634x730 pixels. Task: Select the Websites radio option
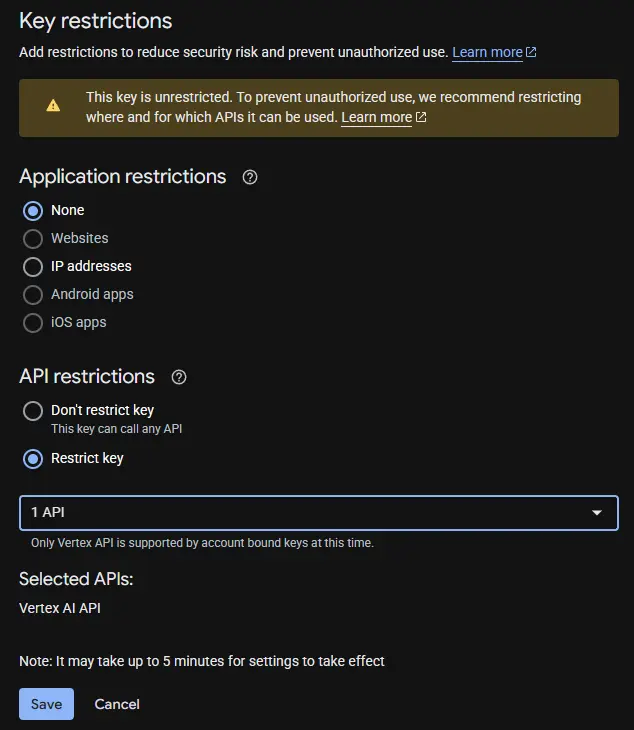pos(33,239)
